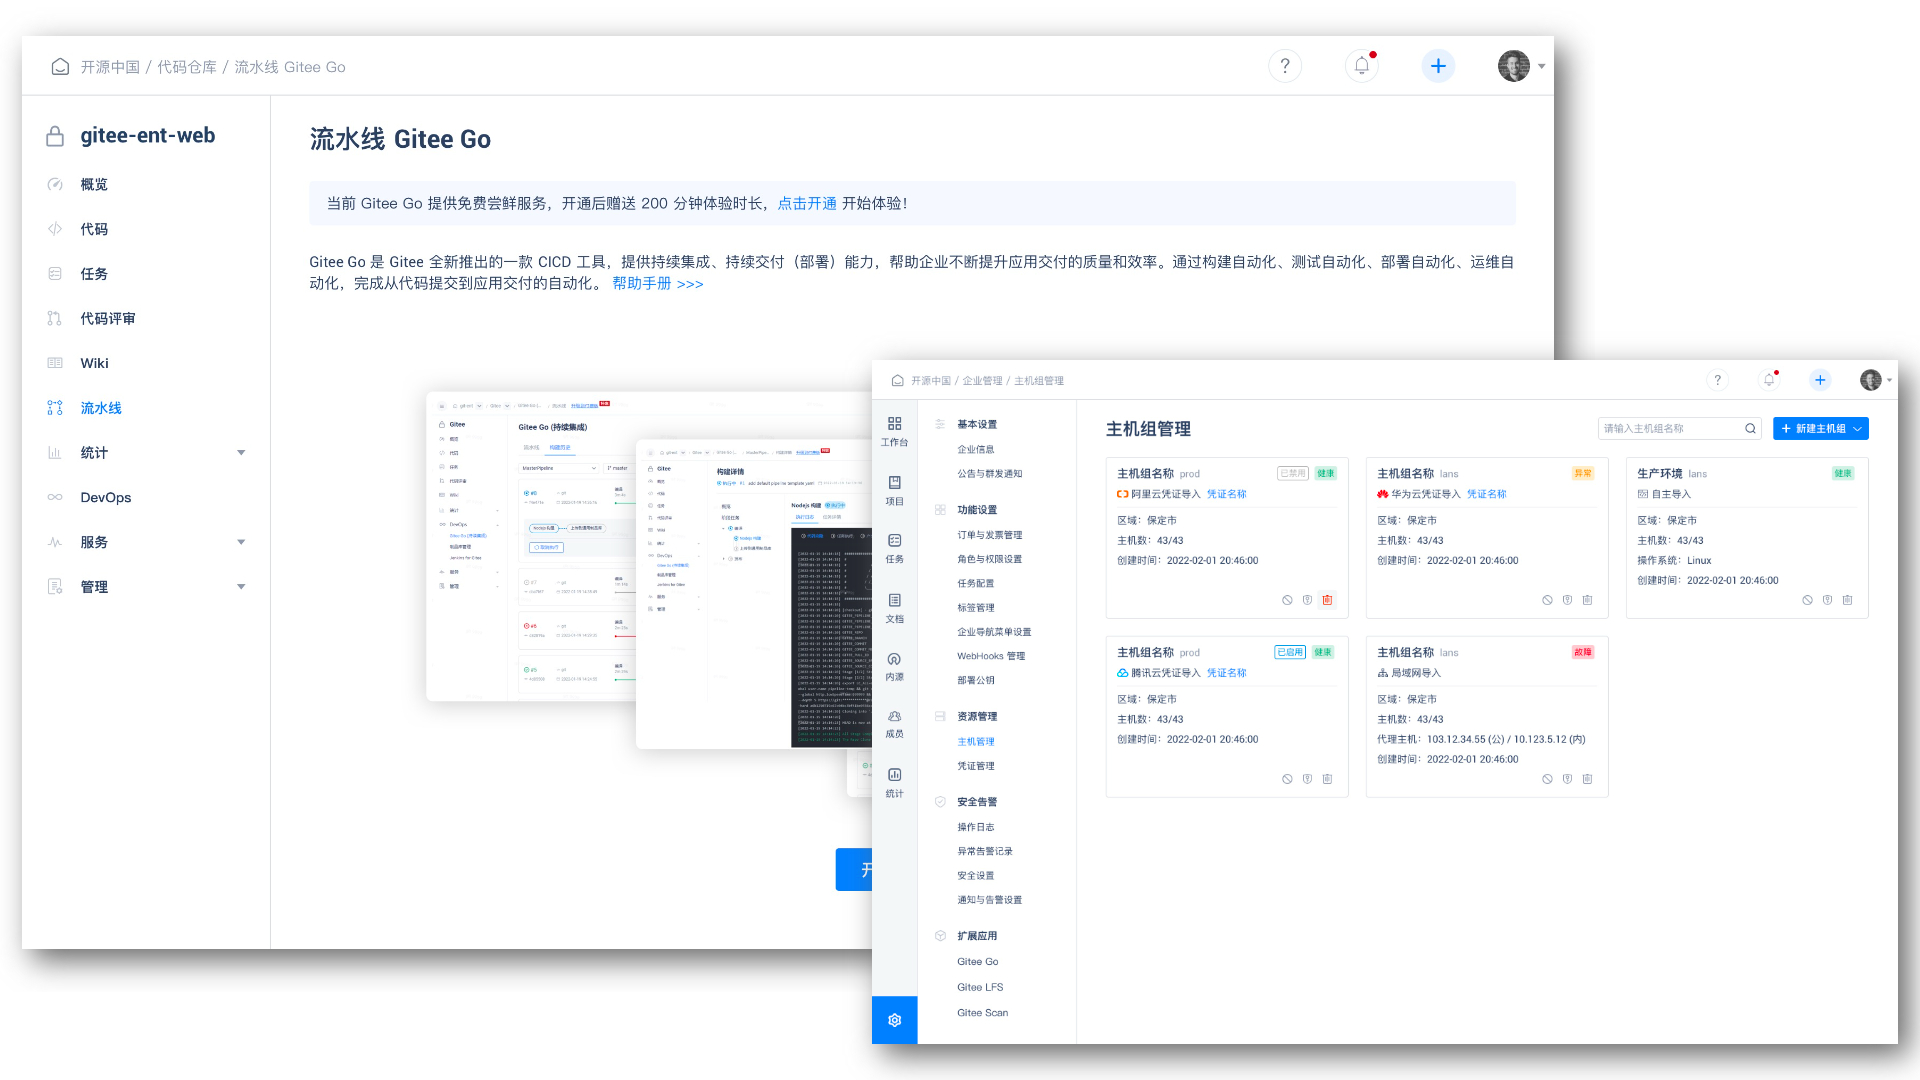This screenshot has height=1080, width=1920.
Task: Click shield icon on 局域网导入 host card
Action: click(x=1567, y=779)
